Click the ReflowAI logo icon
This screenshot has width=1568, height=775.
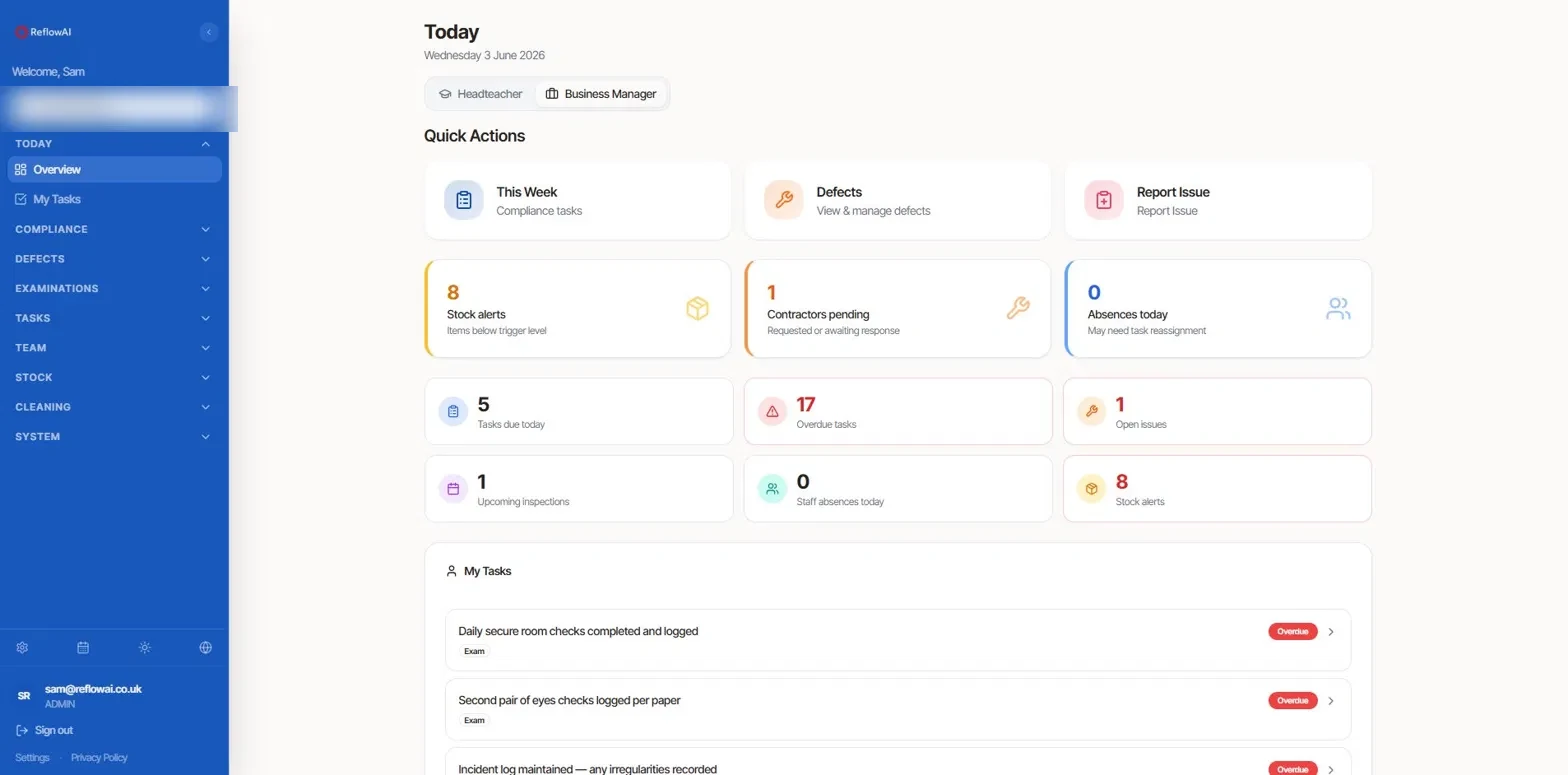click(21, 32)
